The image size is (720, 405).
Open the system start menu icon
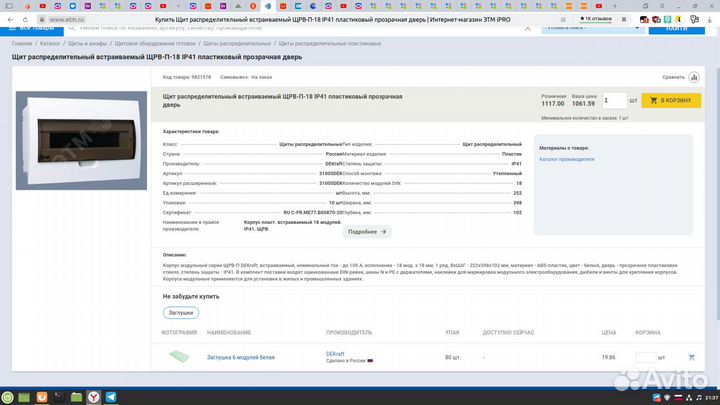[x=9, y=397]
